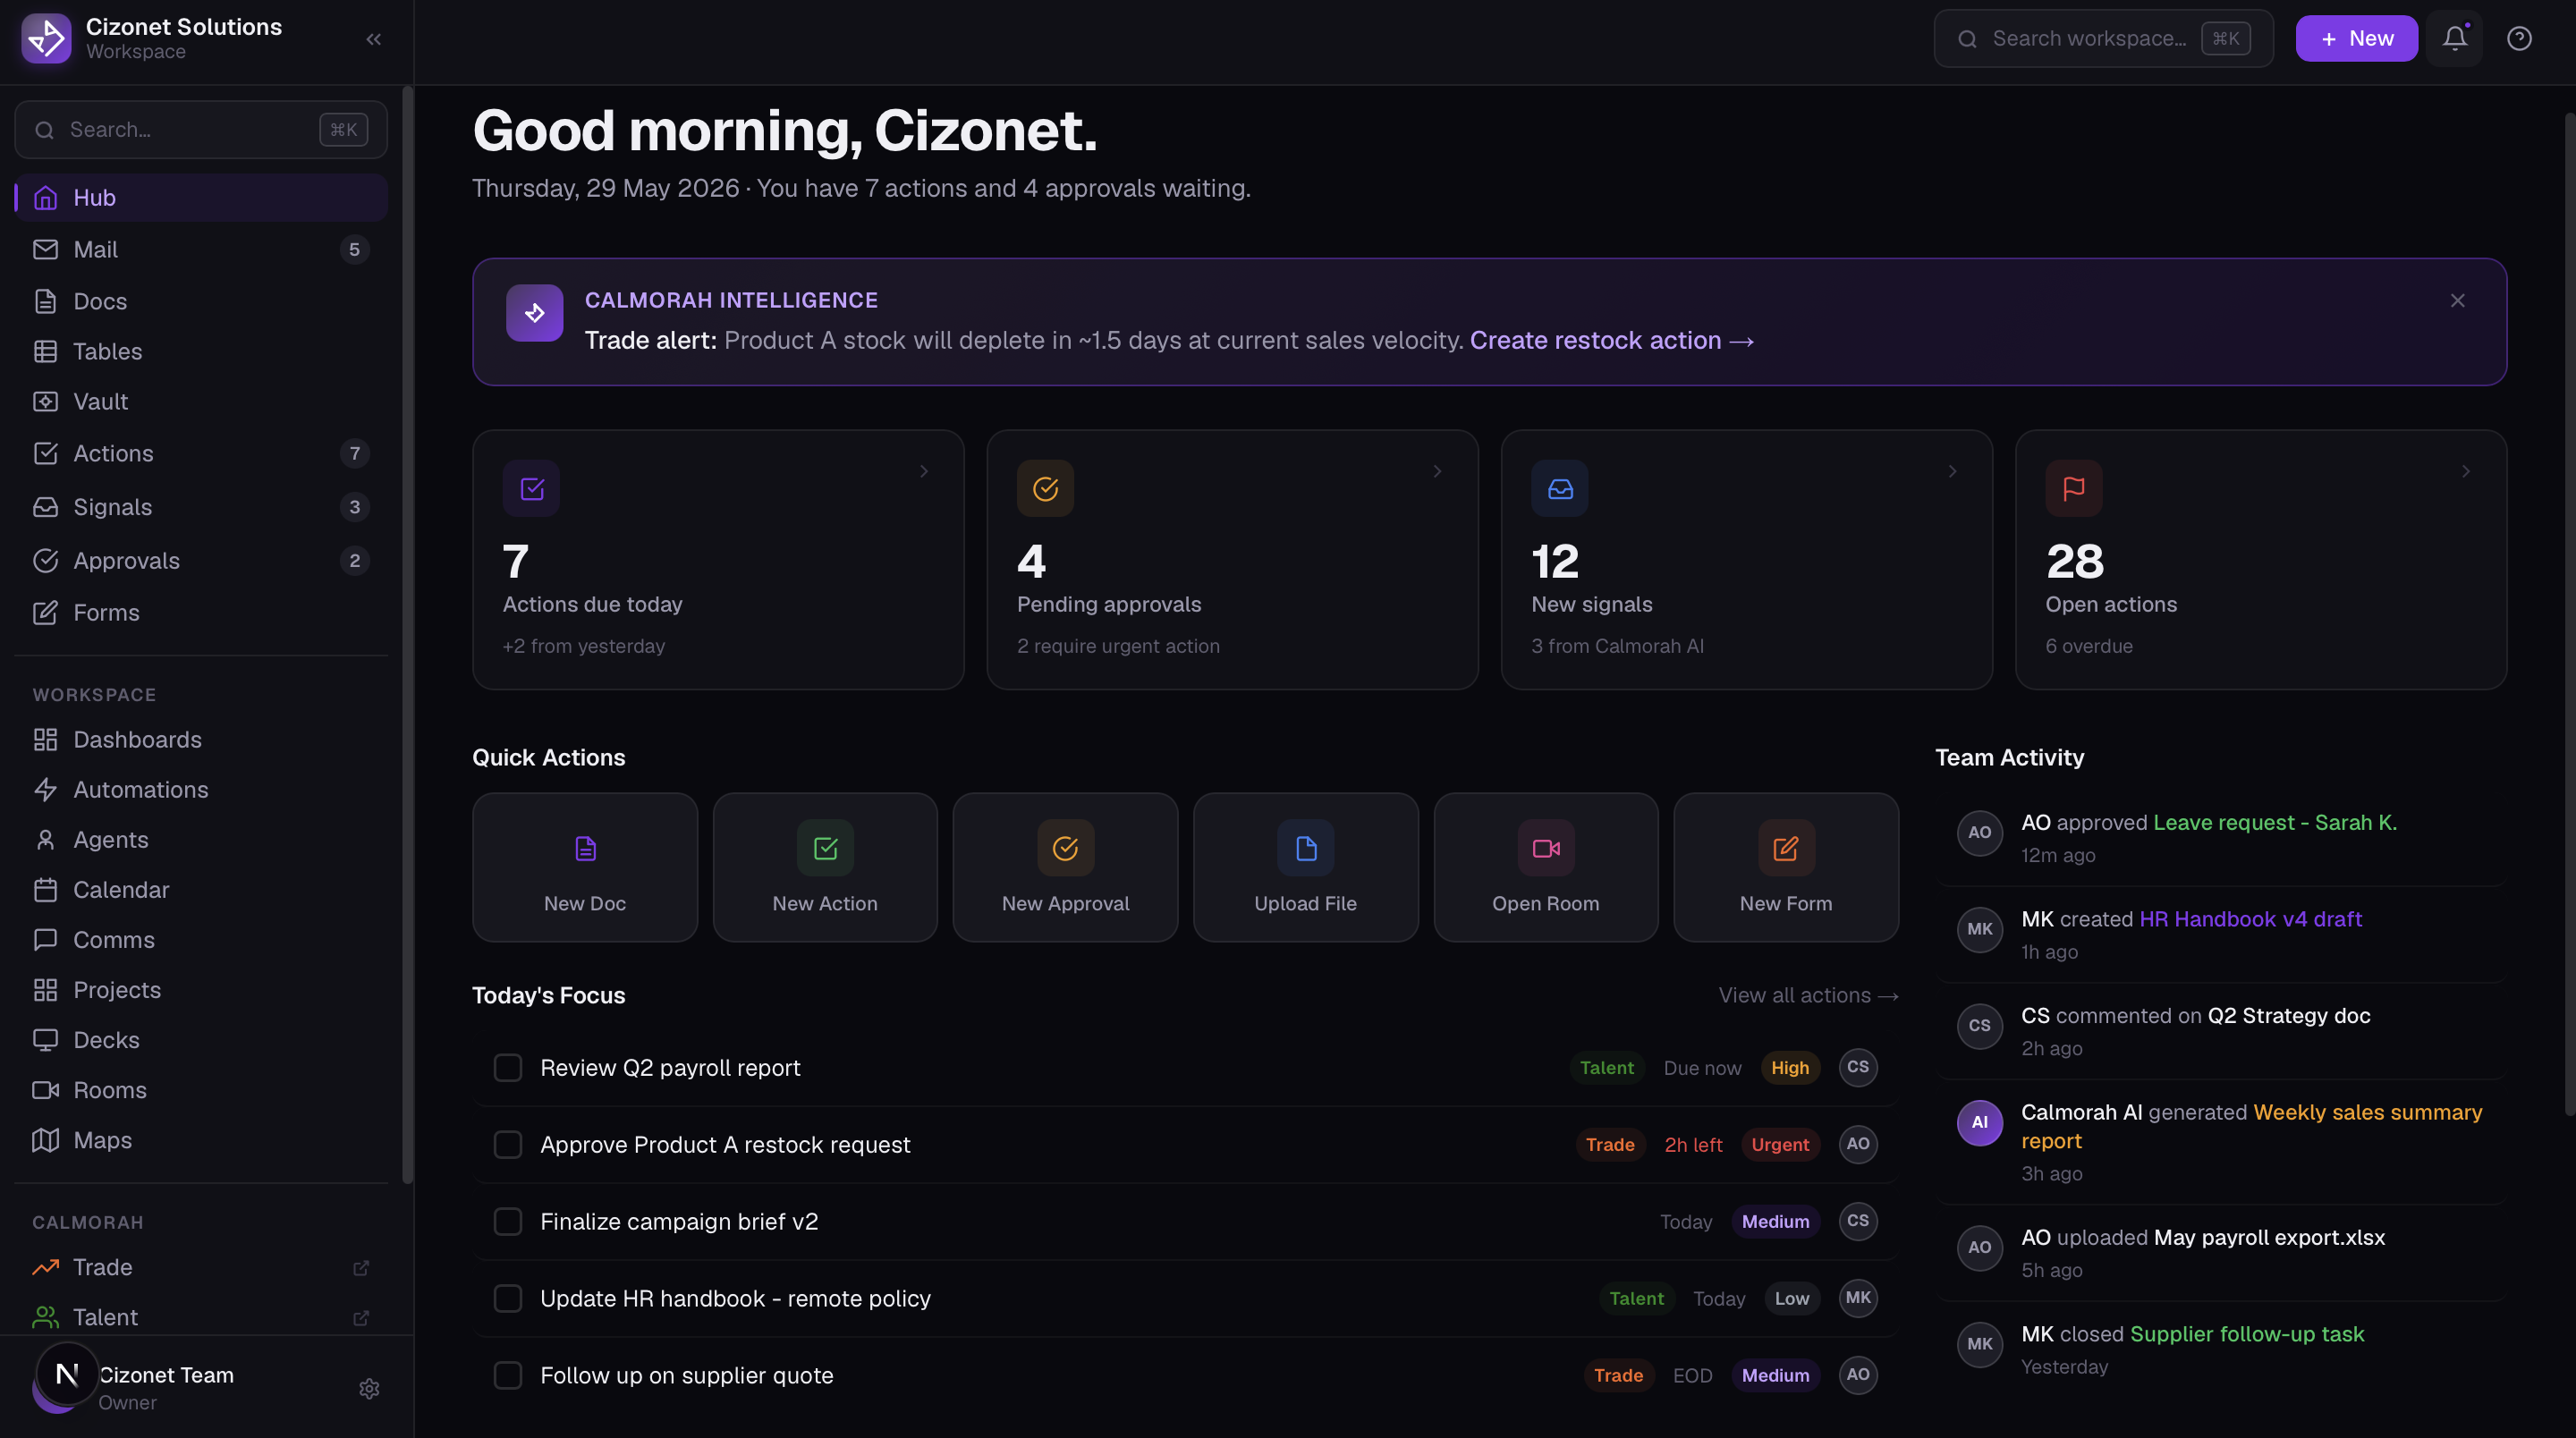Open Decks in the sidebar
Image resolution: width=2576 pixels, height=1438 pixels.
pos(201,1039)
